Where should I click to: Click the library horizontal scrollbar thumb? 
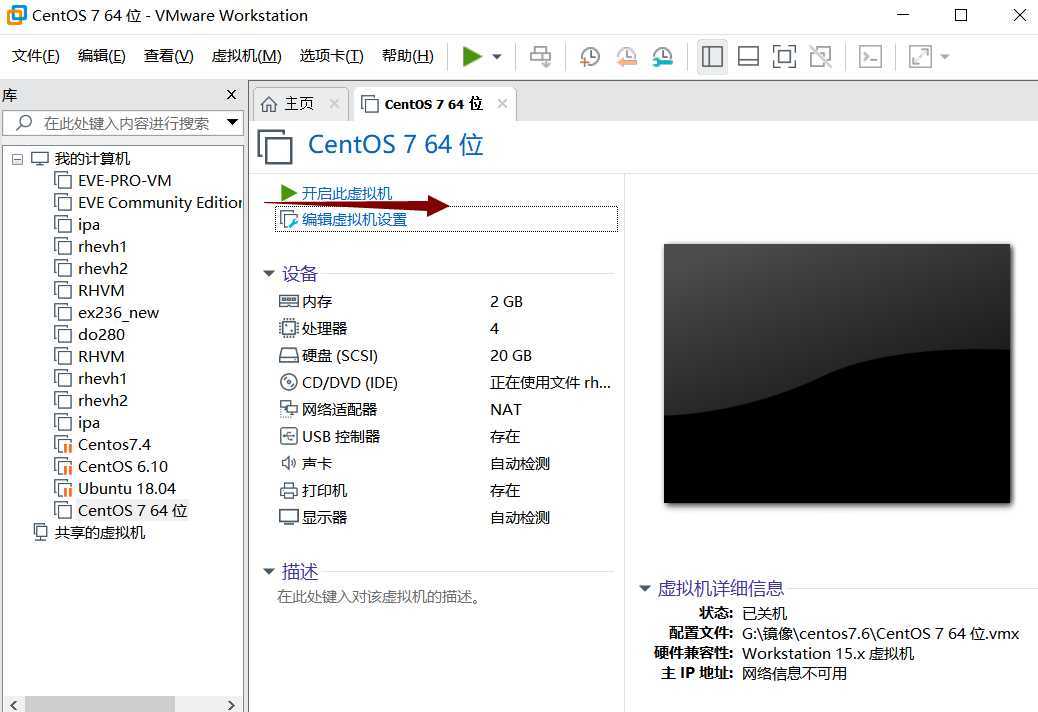tap(99, 705)
